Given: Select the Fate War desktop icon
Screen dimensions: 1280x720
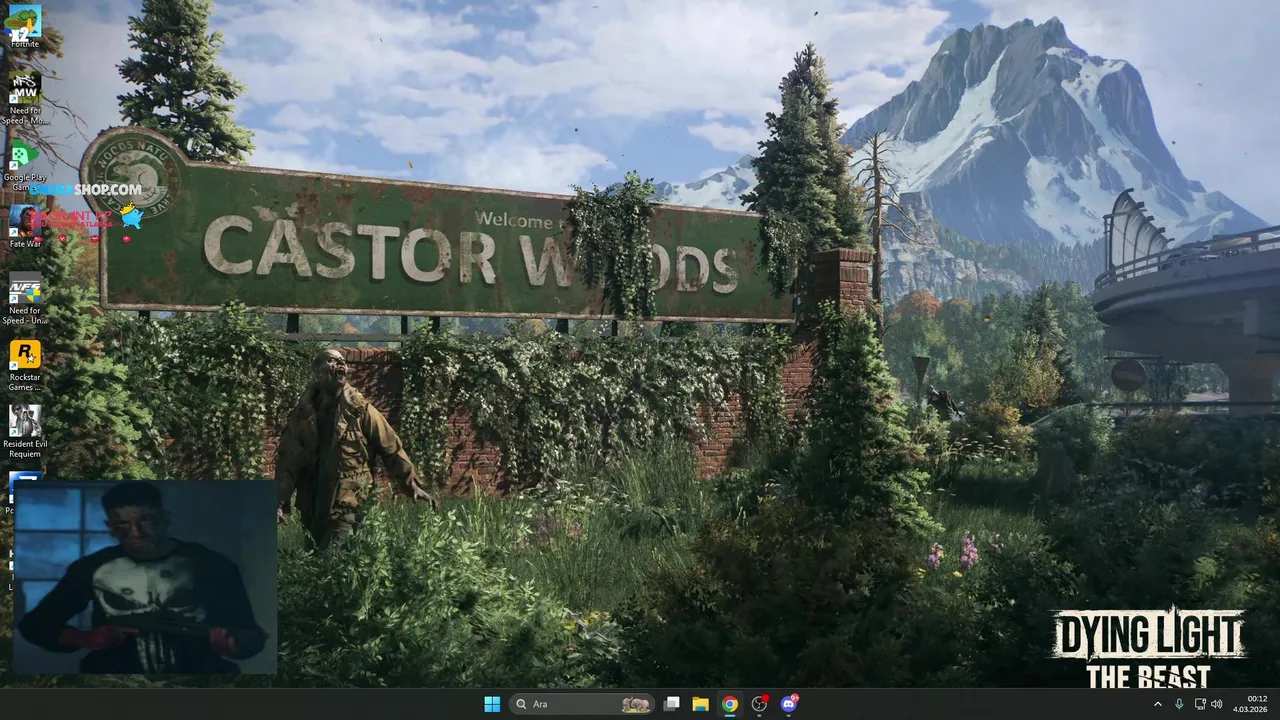Looking at the screenshot, I should (x=24, y=227).
